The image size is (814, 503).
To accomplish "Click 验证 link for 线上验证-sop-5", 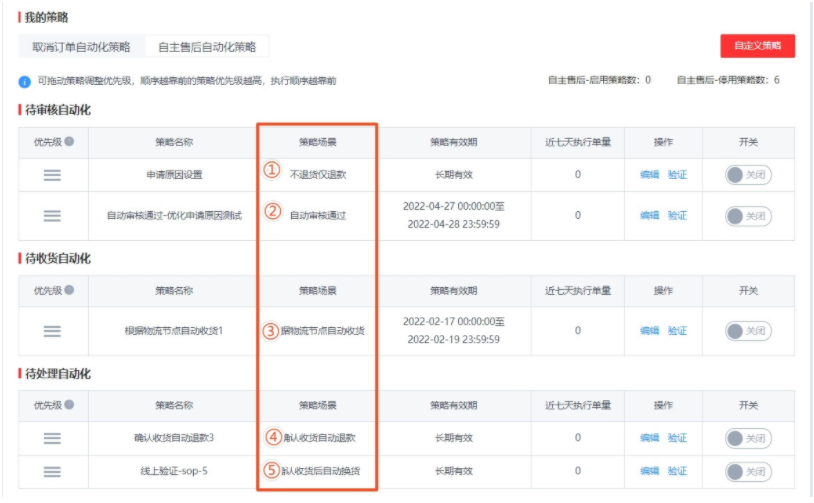I will pyautogui.click(x=677, y=471).
